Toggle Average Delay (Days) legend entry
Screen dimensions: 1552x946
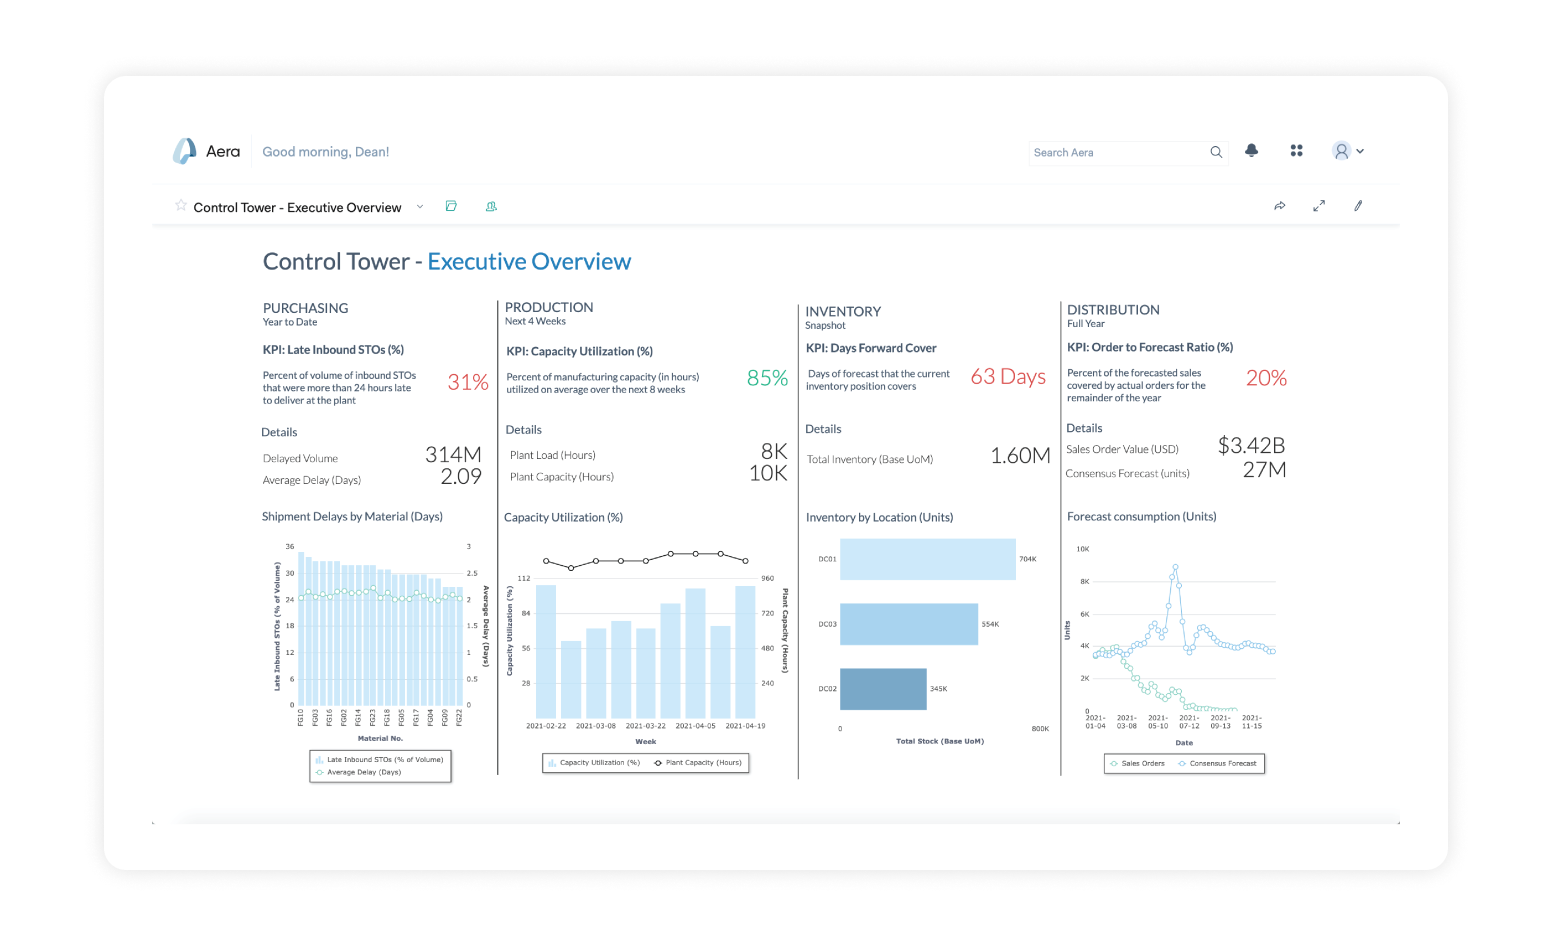coord(358,772)
